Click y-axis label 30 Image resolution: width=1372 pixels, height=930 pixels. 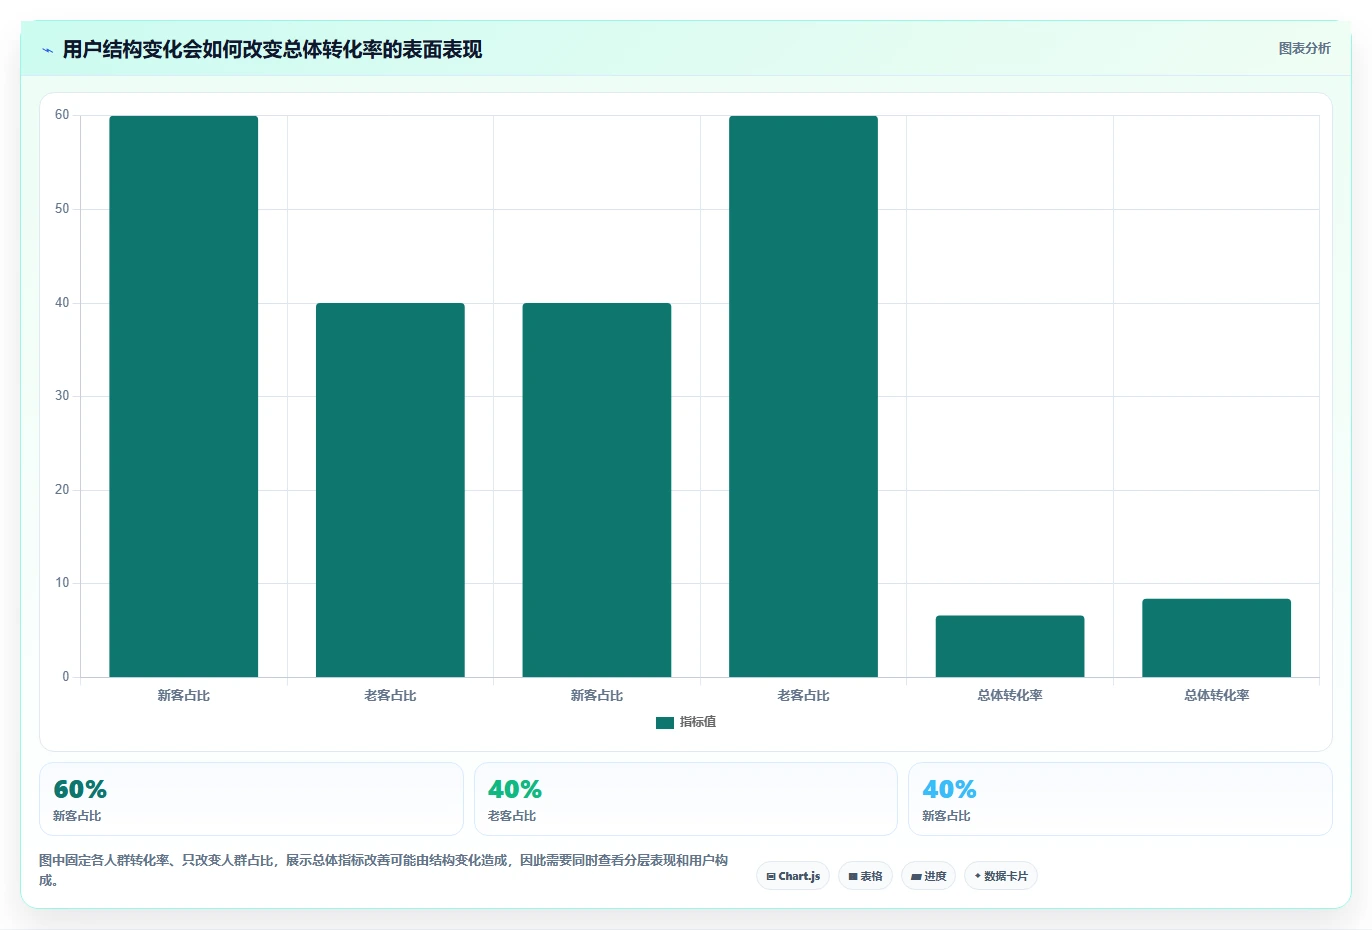click(62, 396)
